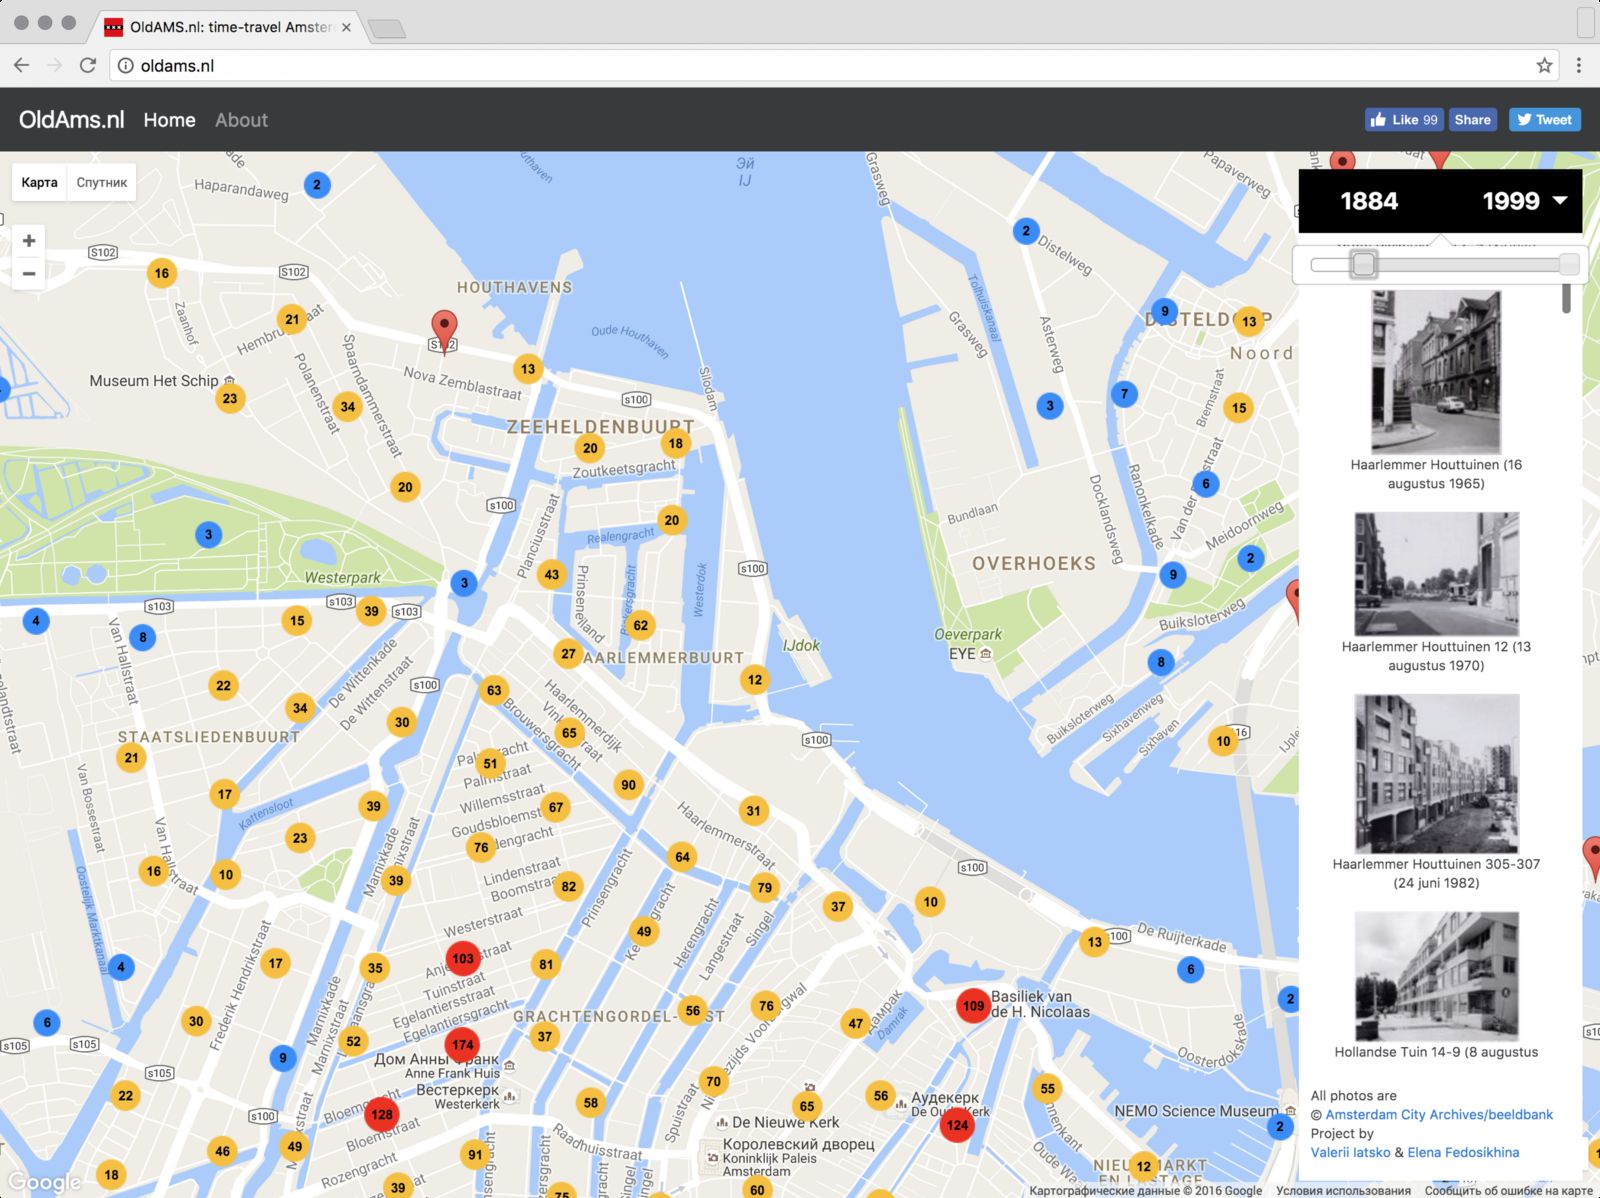
Task: Close the OldAMS.nl browser tab
Action: point(346,27)
